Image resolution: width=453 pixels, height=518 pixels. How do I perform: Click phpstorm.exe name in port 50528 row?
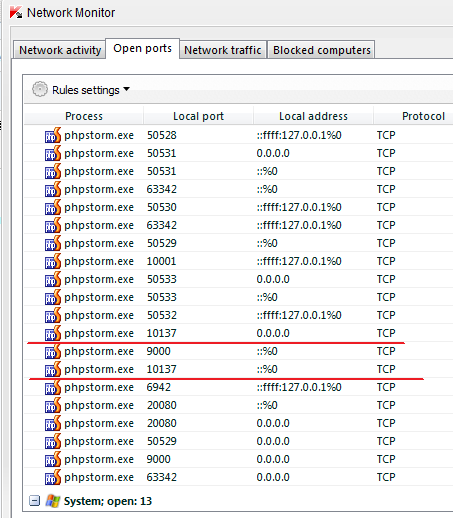99,135
